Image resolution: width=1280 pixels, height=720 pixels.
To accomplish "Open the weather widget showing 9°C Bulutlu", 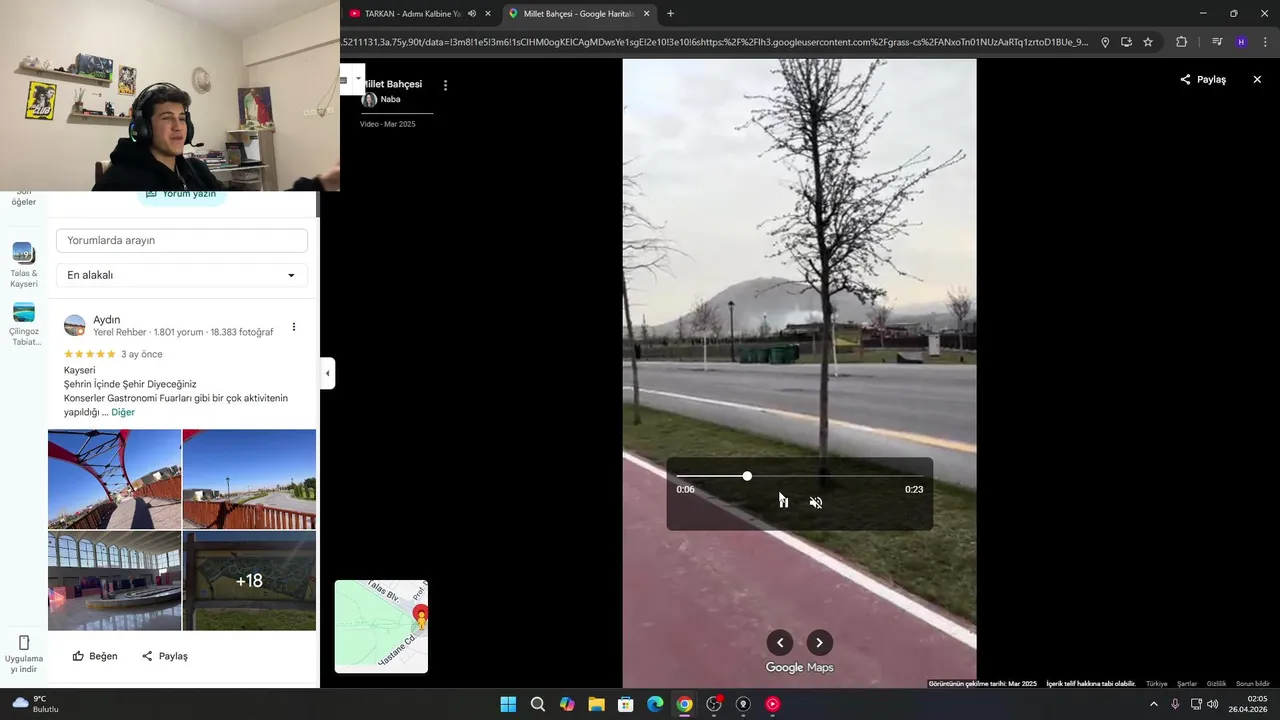I will (x=35, y=704).
